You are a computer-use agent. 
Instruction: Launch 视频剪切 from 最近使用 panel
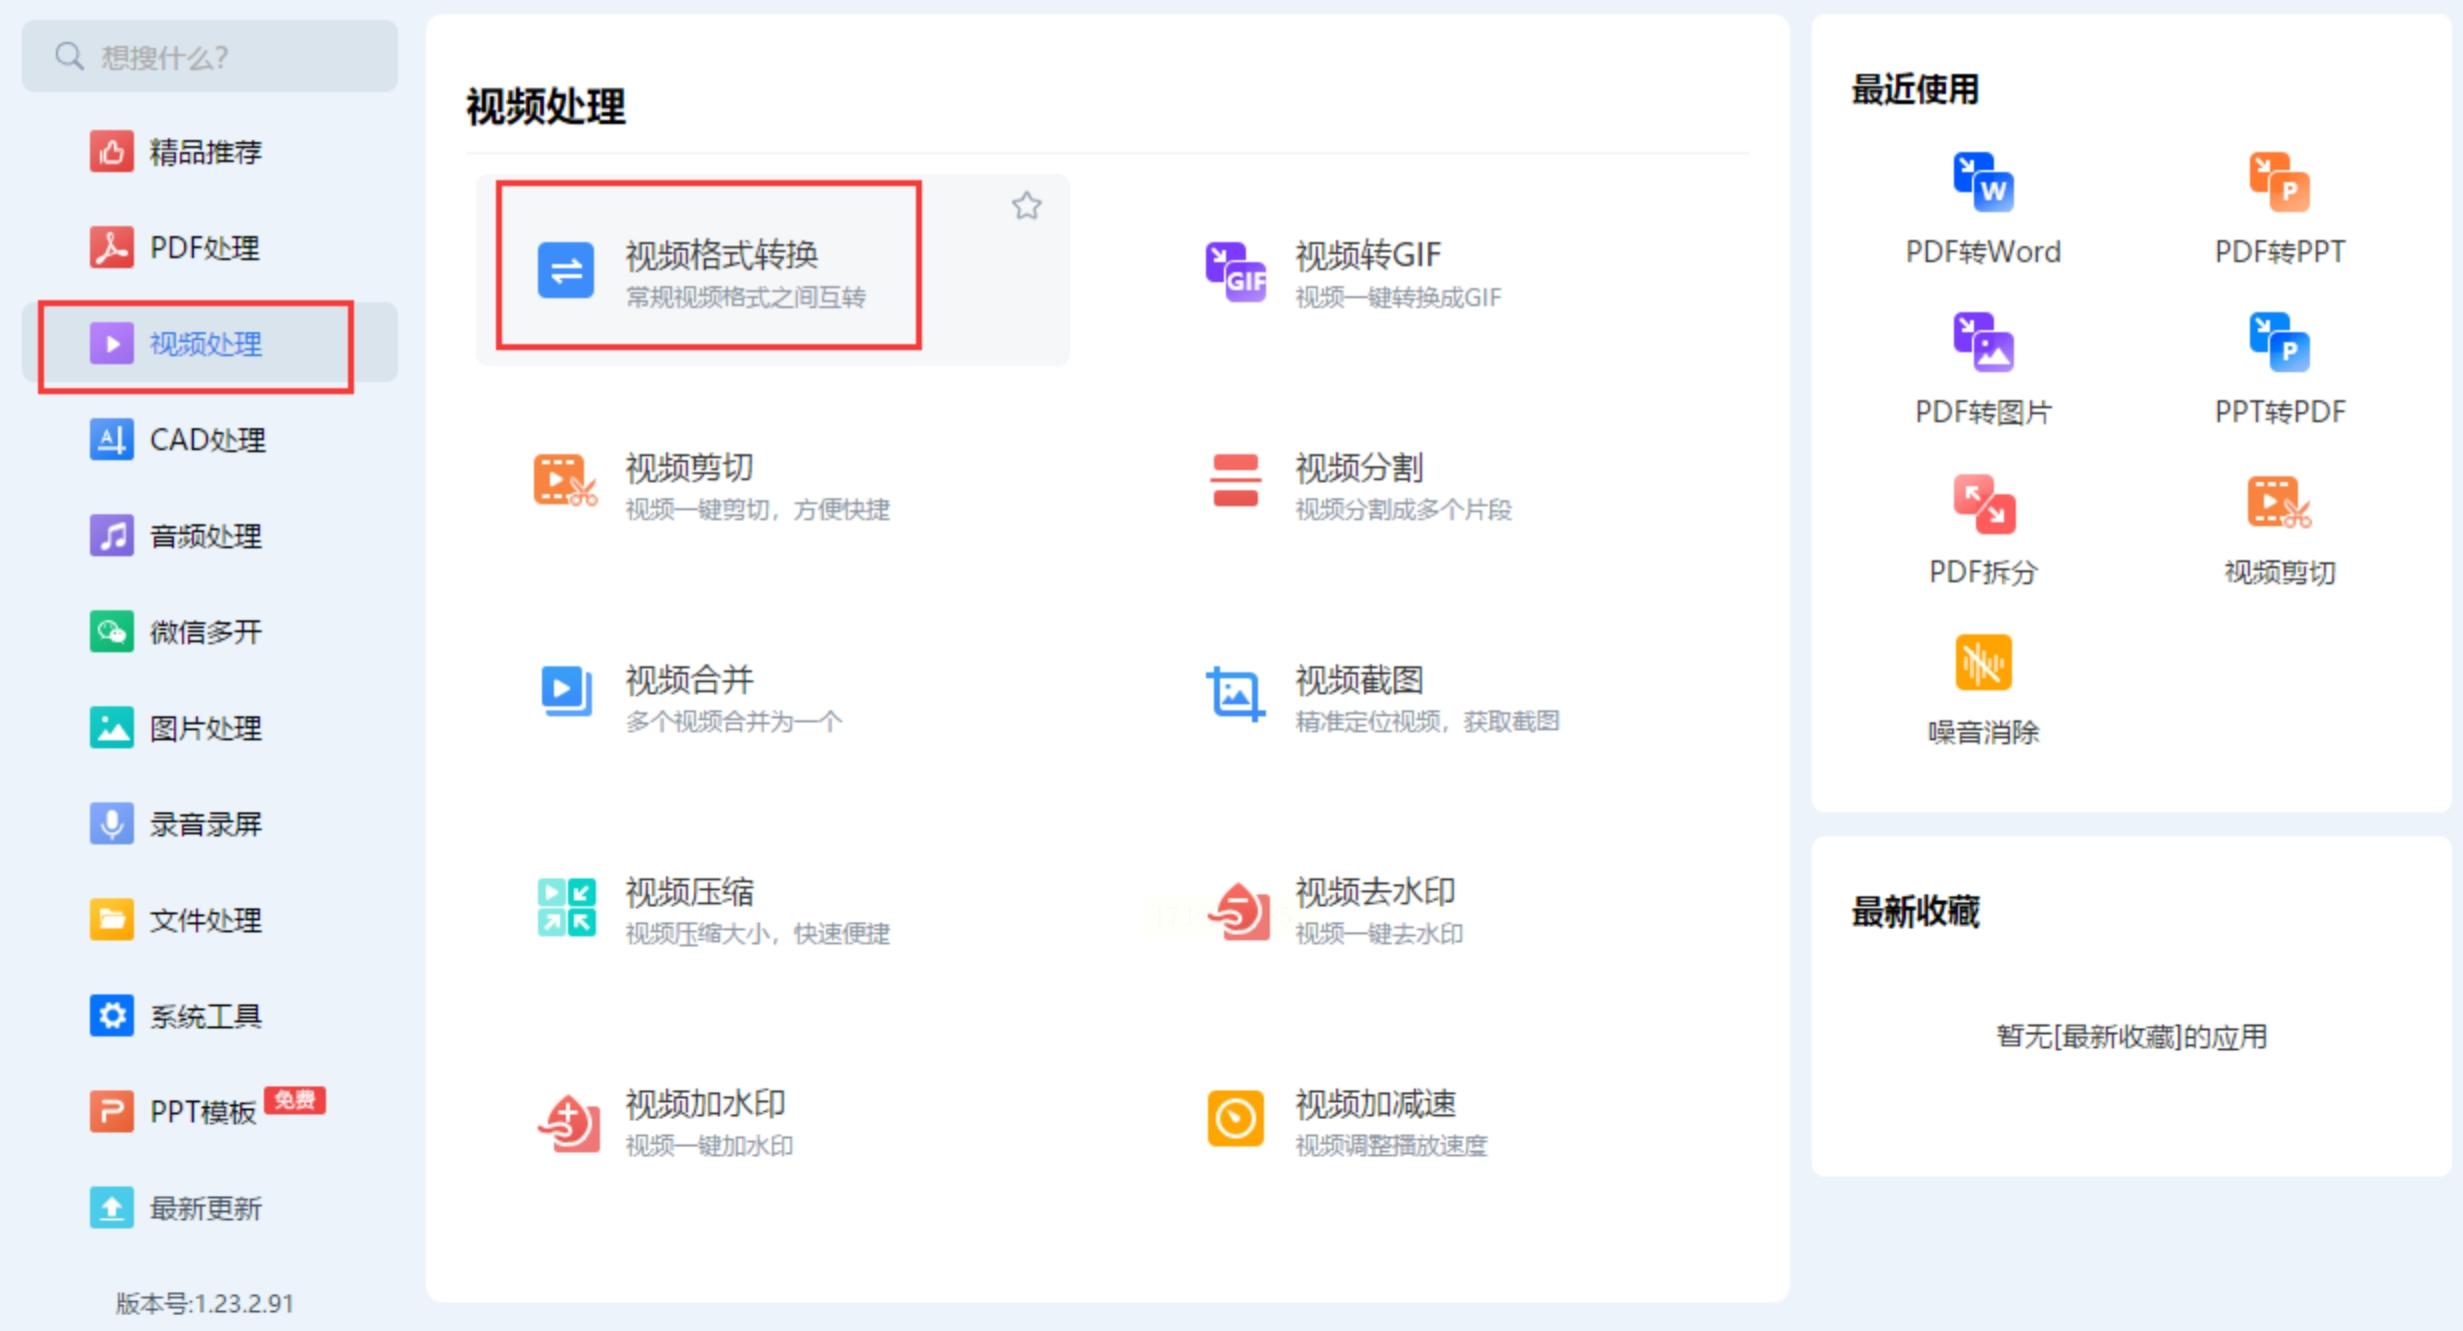pyautogui.click(x=2279, y=529)
